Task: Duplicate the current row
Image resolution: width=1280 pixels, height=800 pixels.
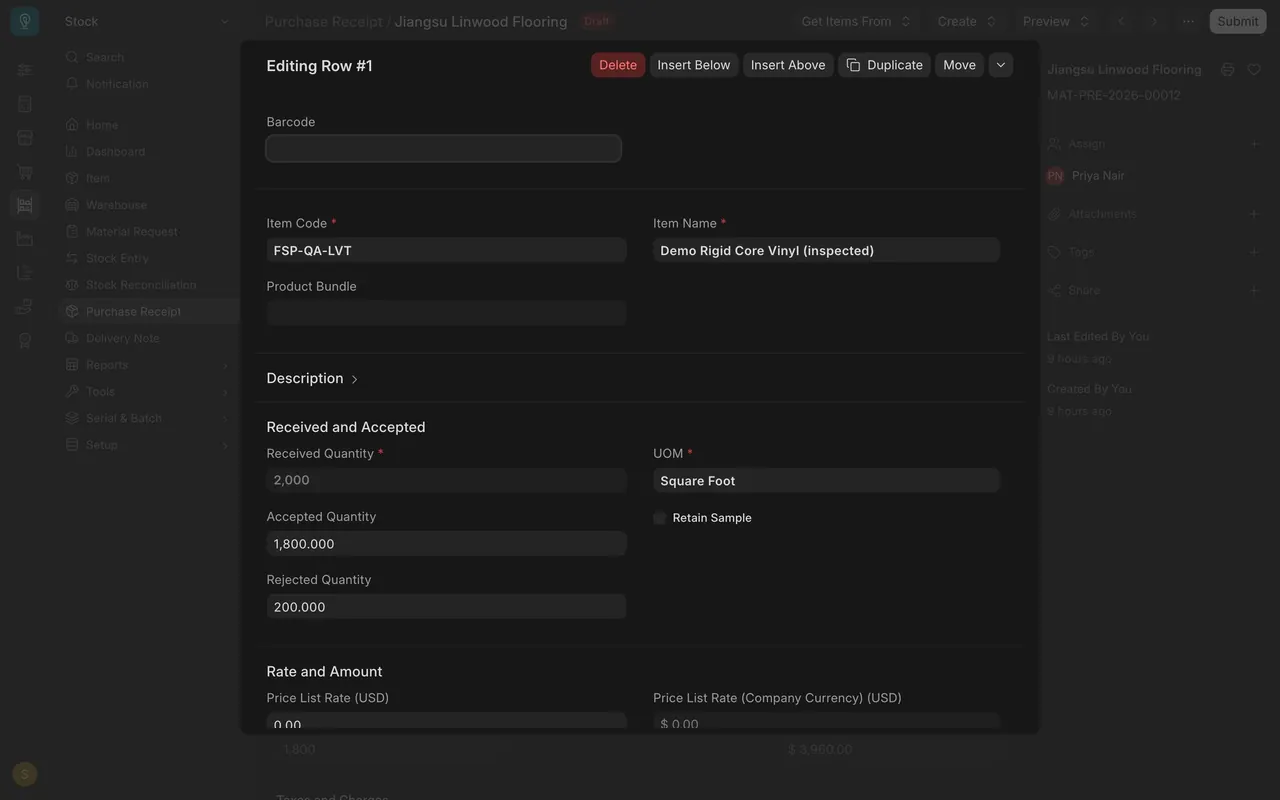Action: coord(884,65)
